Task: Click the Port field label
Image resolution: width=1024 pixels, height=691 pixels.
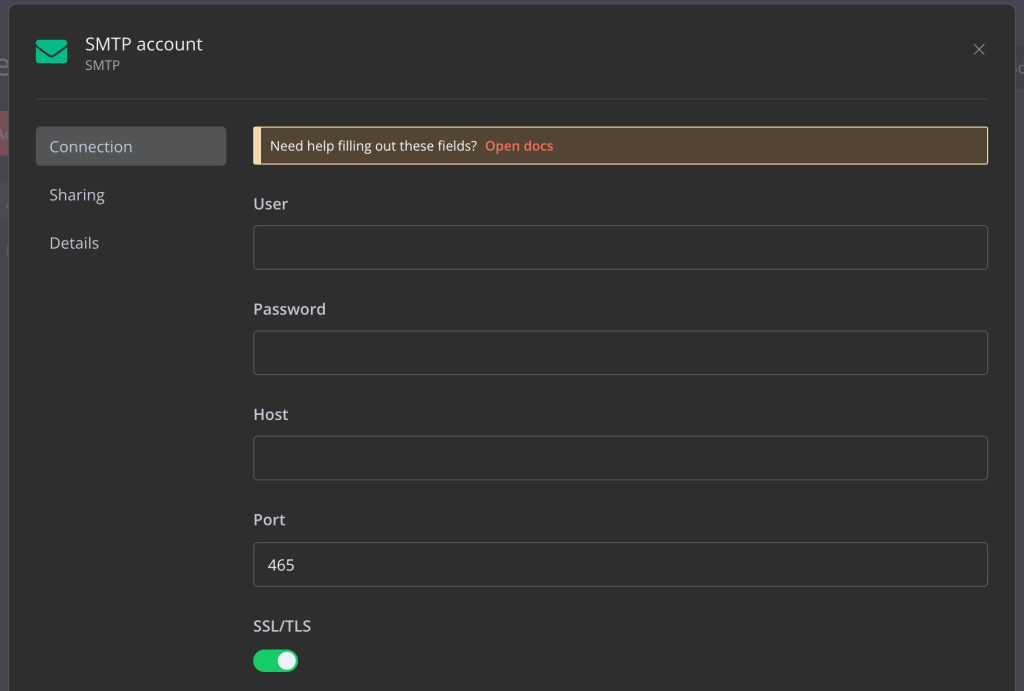Action: 268,519
